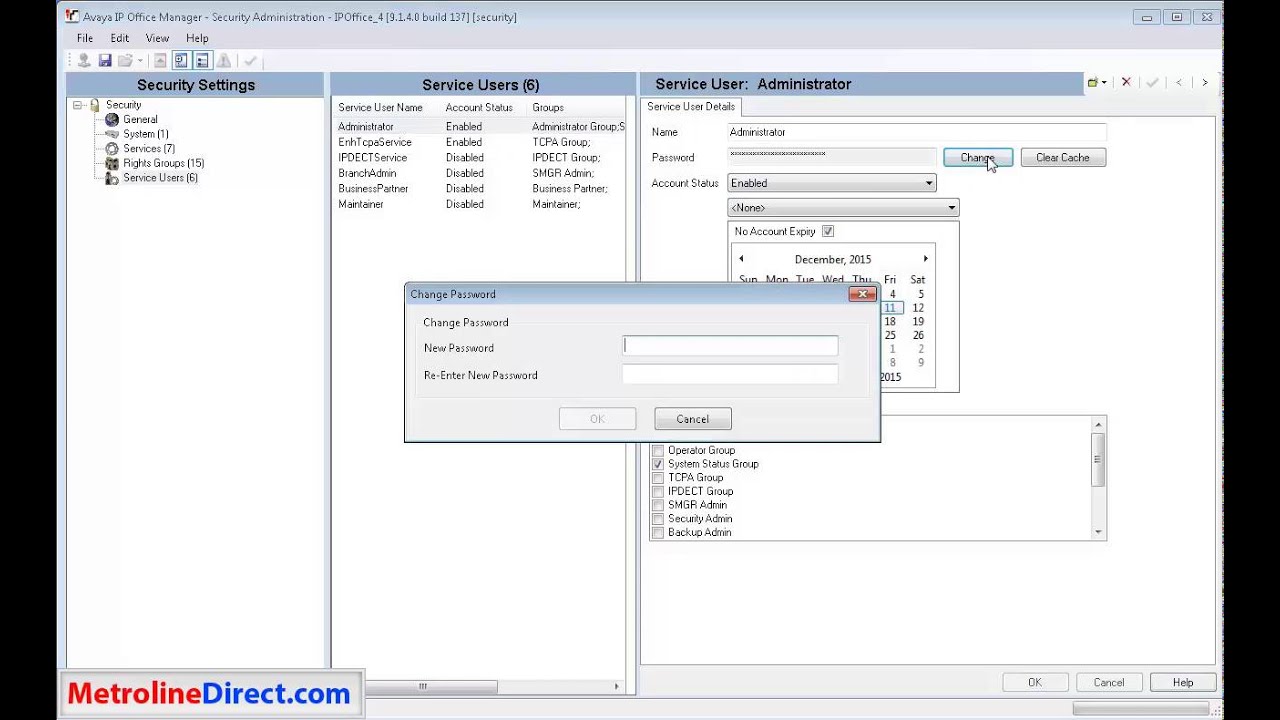Select the Rights Groups (15) tree icon
The height and width of the screenshot is (720, 1280).
point(112,163)
